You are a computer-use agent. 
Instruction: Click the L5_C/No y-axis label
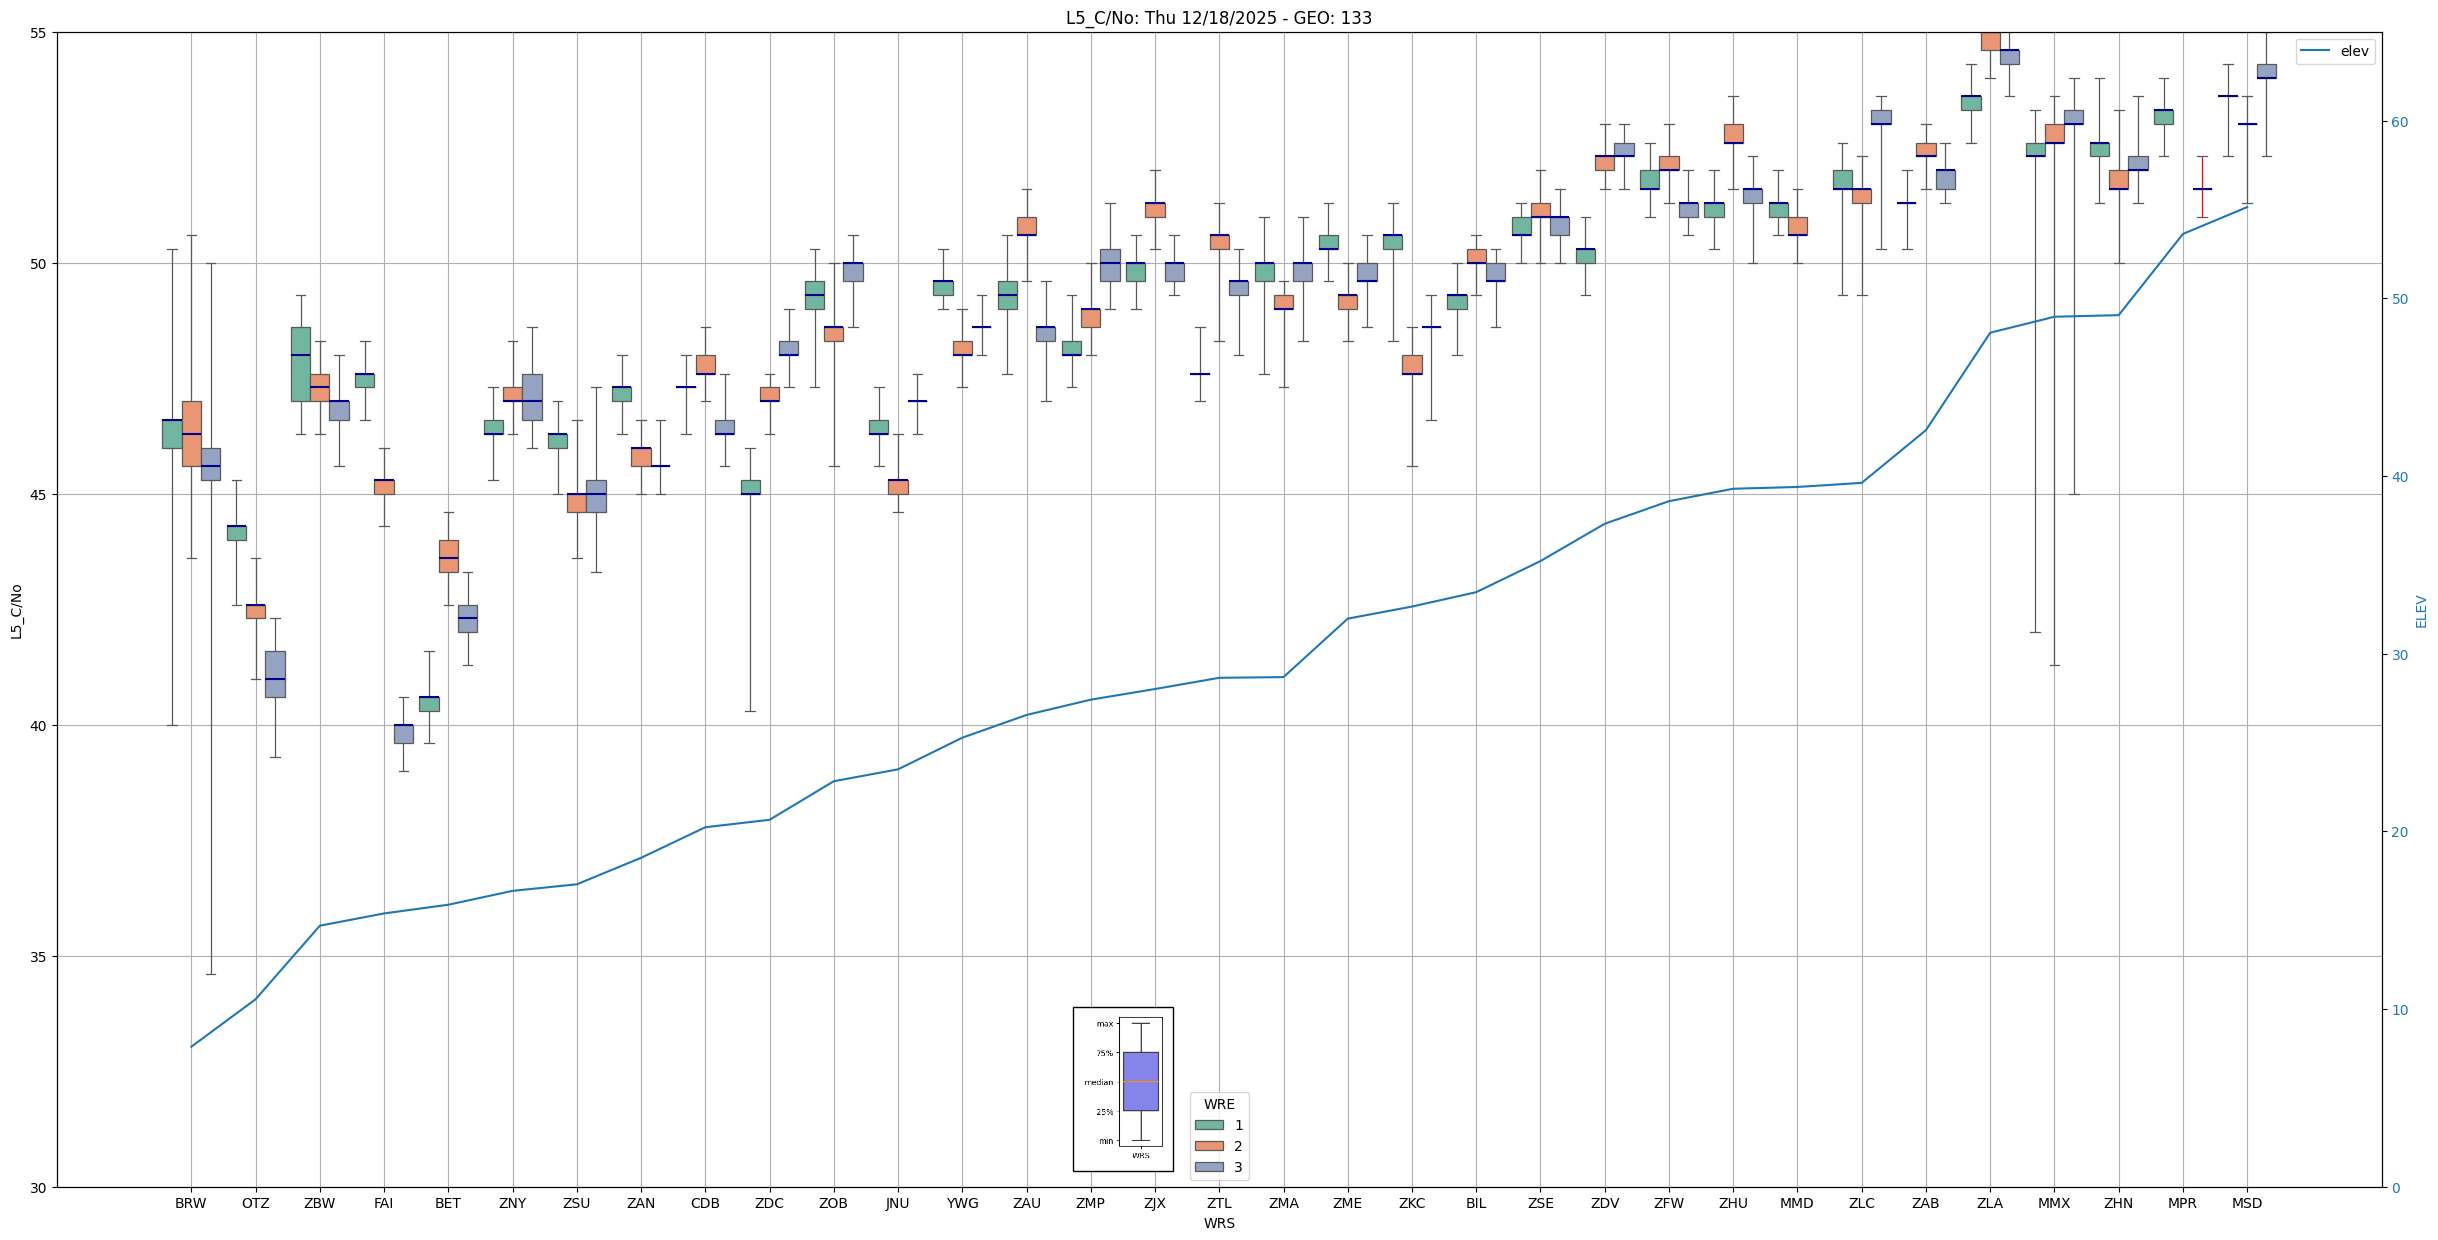(x=16, y=611)
